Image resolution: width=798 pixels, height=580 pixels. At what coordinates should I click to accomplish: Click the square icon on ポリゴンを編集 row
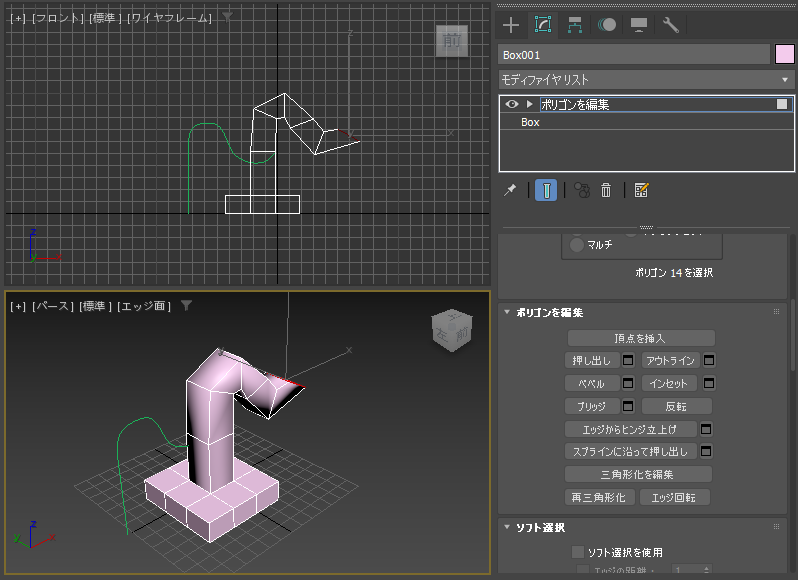coord(782,104)
